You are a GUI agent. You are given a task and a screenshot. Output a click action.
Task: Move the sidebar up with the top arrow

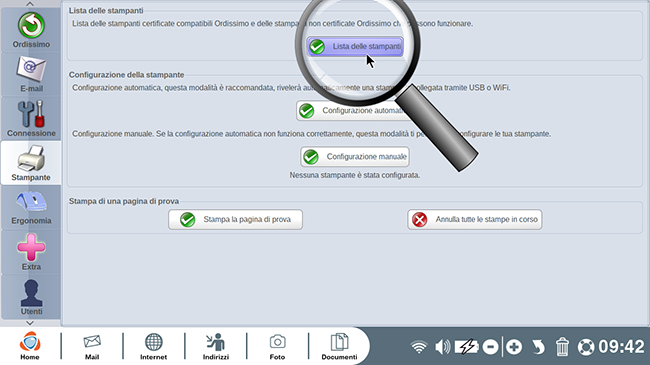pos(30,4)
